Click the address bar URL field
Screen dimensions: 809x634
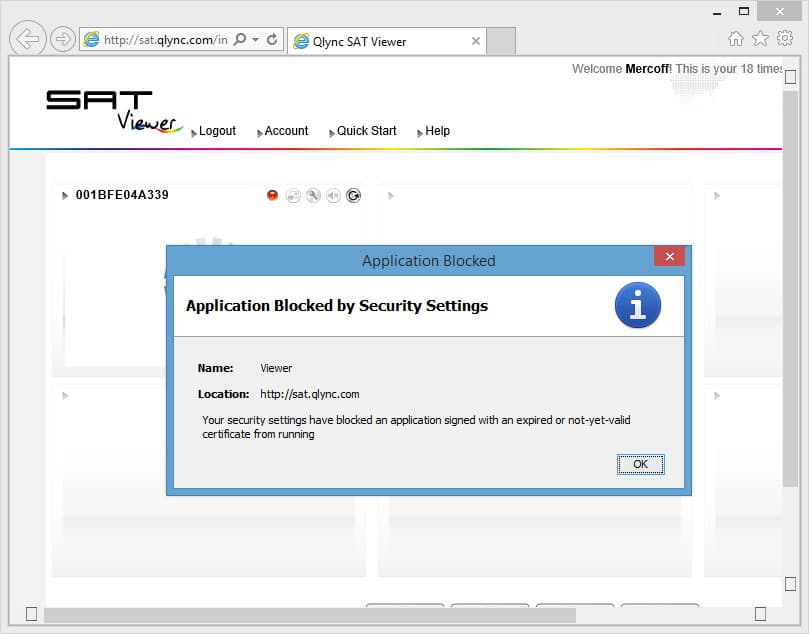(166, 40)
